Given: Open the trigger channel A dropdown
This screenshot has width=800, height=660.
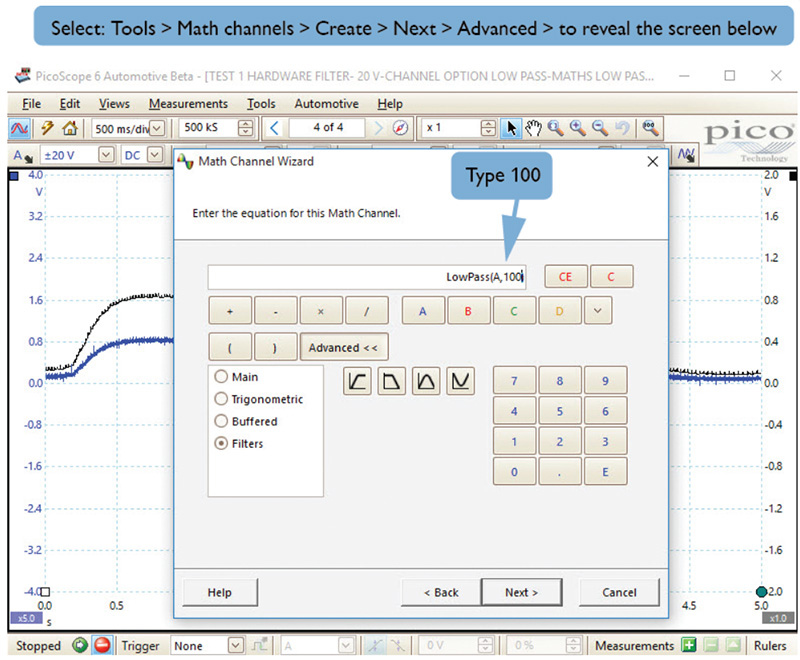Looking at the screenshot, I should (345, 645).
